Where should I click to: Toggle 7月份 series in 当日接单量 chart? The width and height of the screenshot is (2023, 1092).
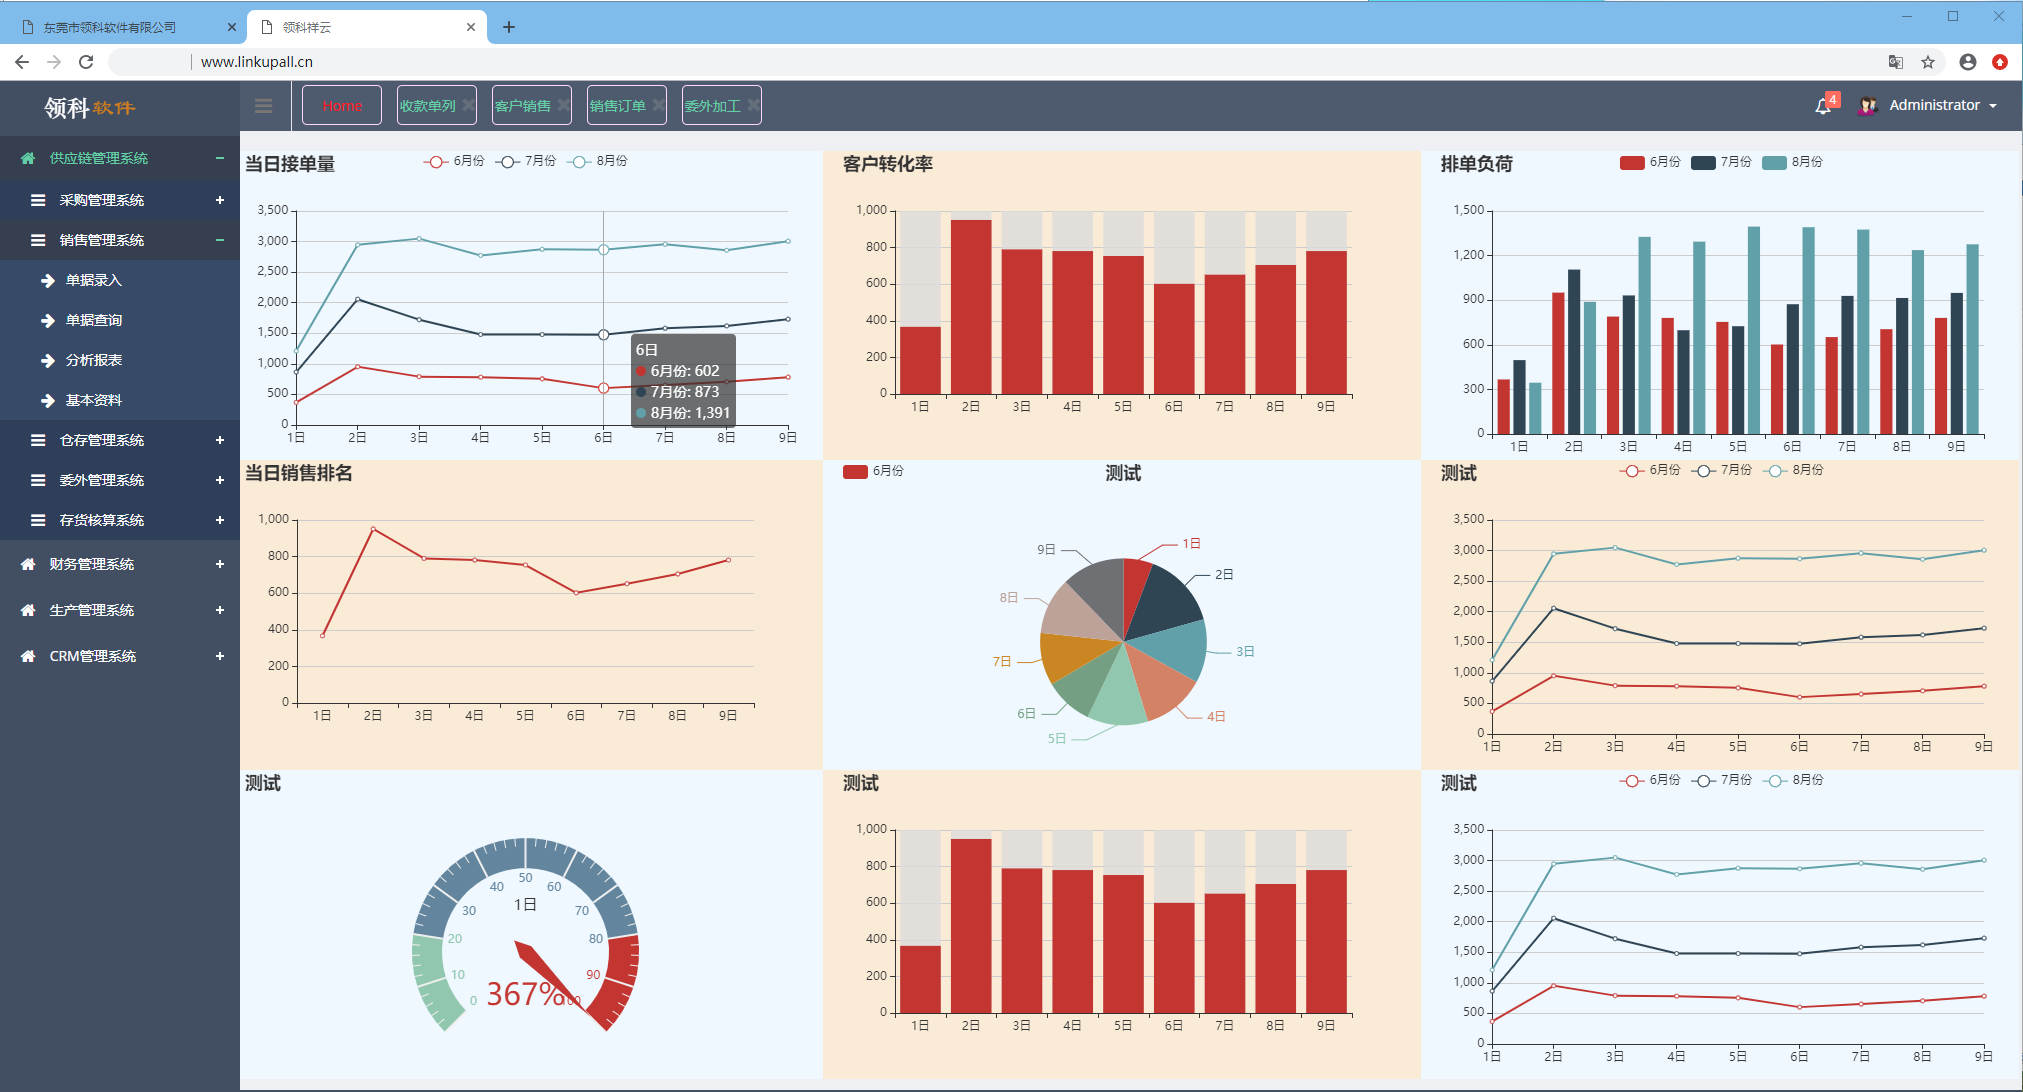click(526, 161)
